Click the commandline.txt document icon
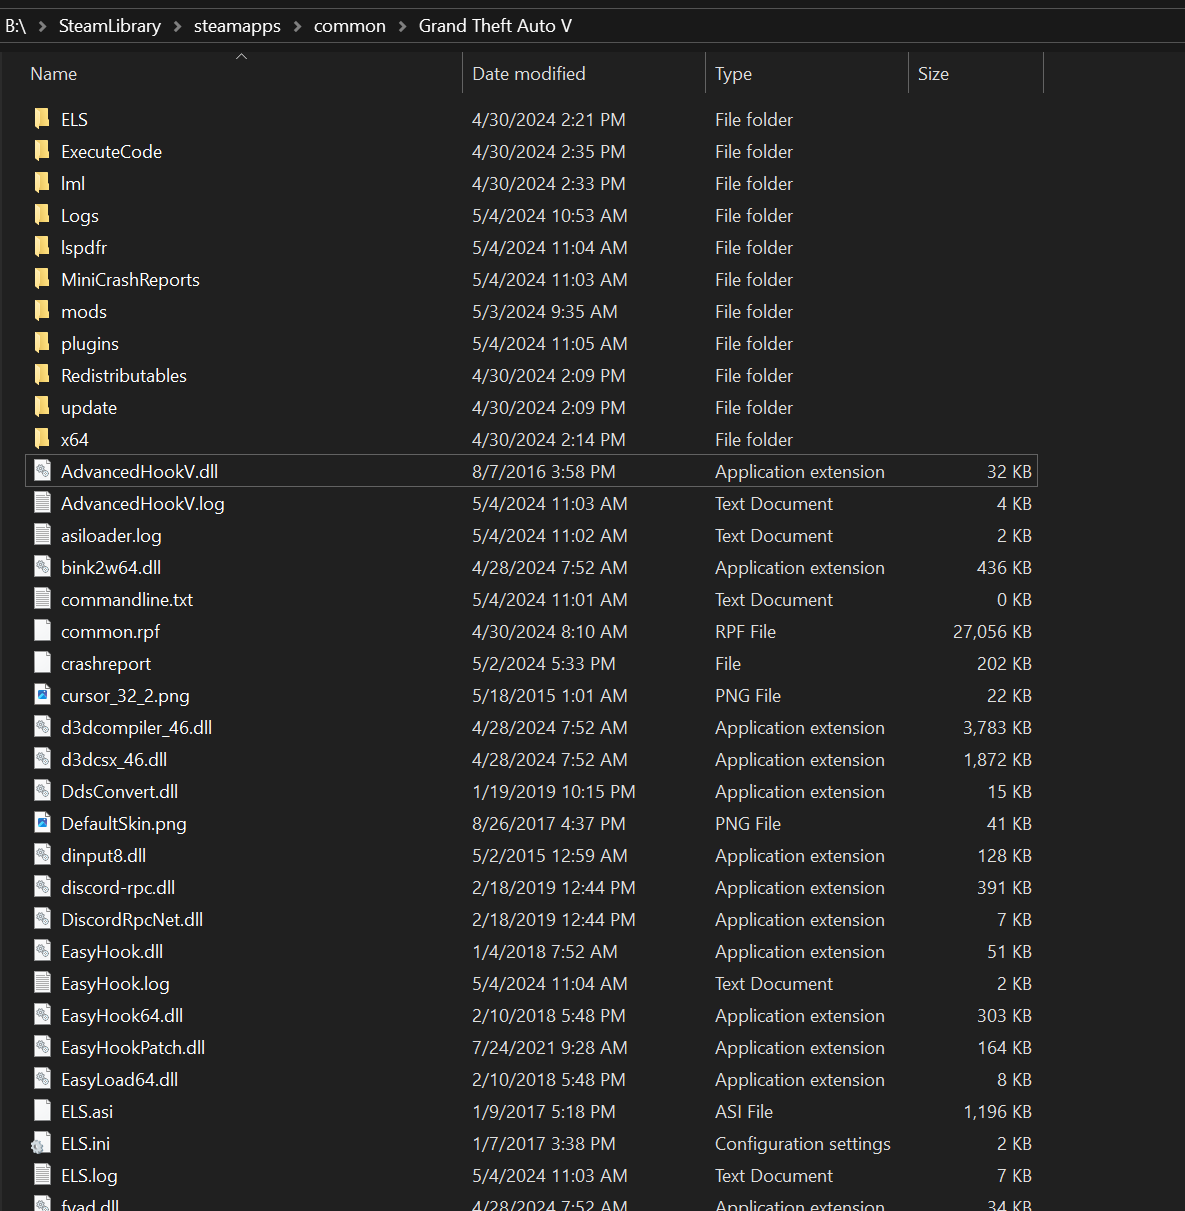 coord(42,600)
